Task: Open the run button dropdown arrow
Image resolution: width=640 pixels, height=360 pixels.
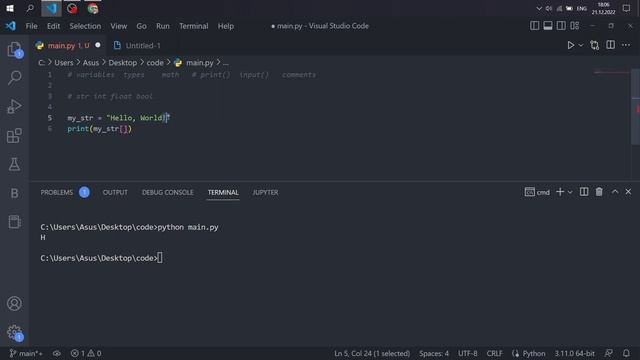Action: click(581, 45)
